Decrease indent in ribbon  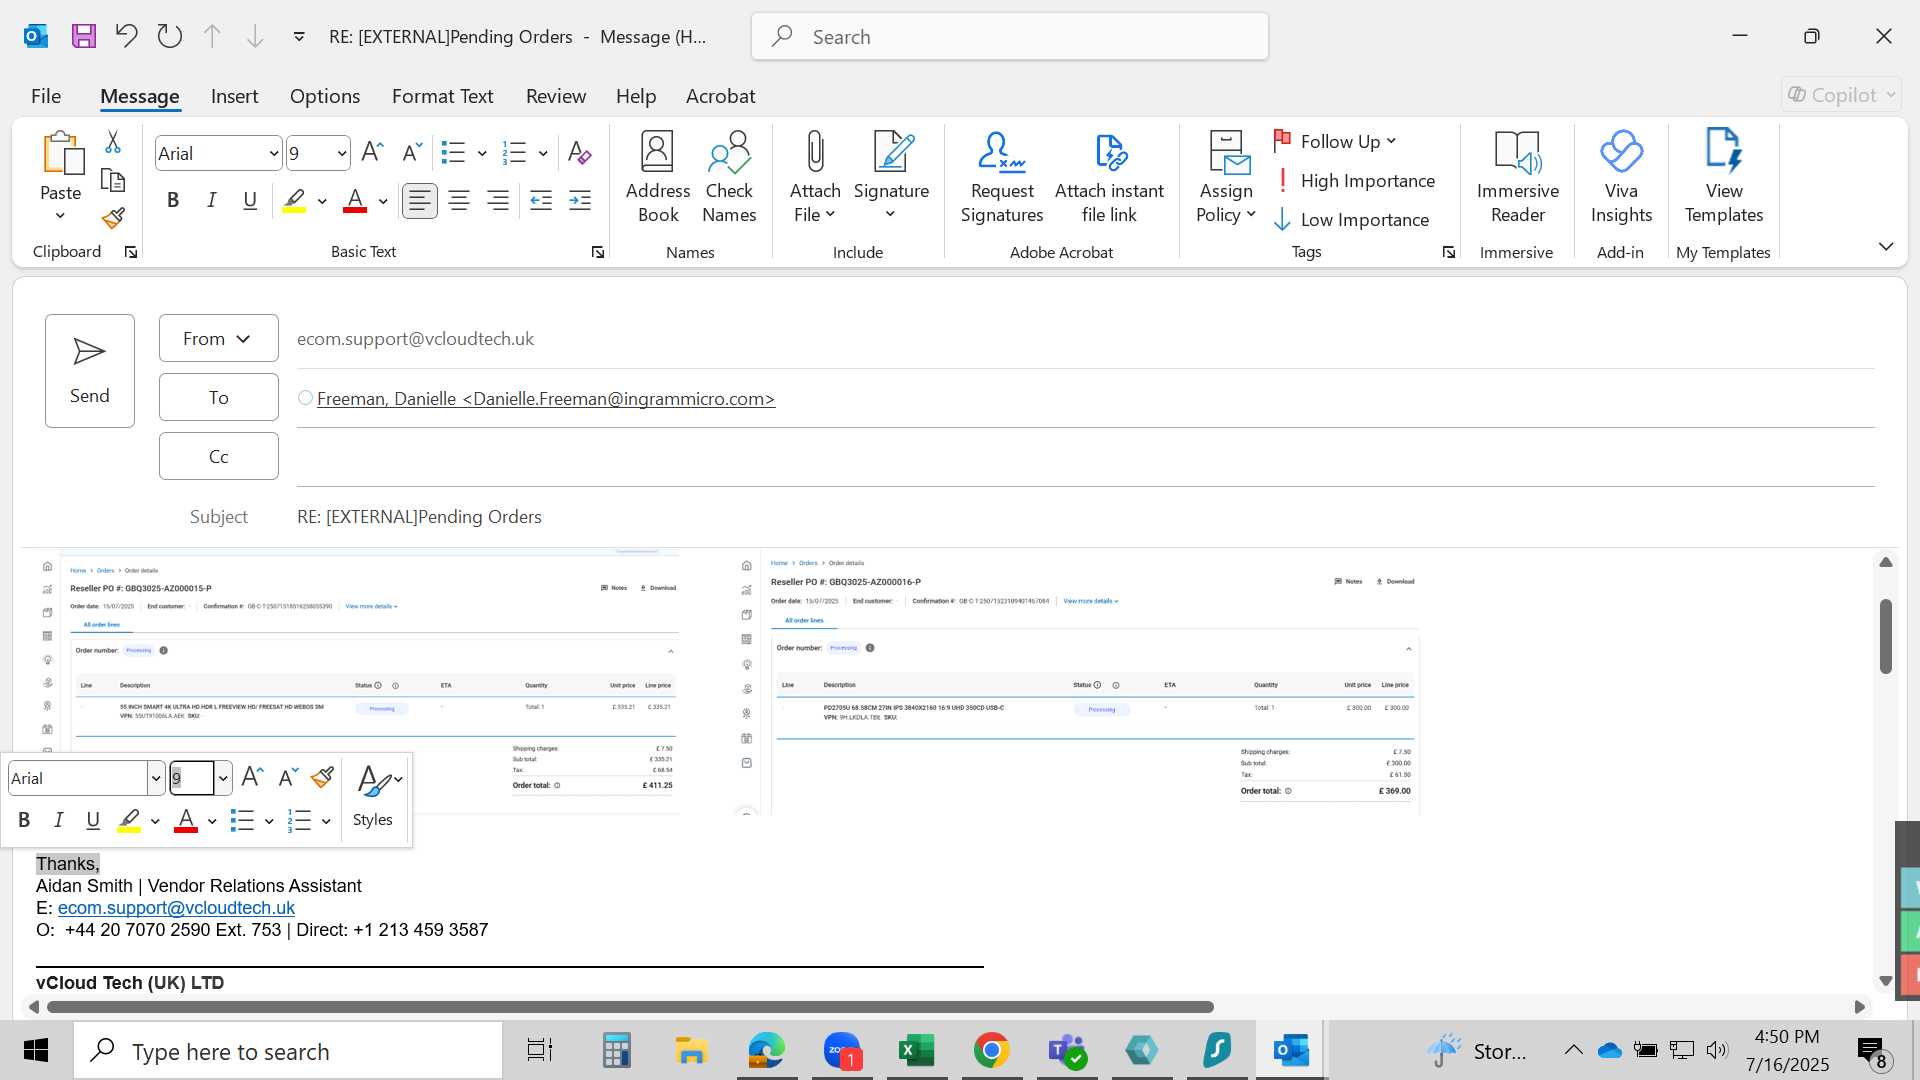[x=541, y=201]
